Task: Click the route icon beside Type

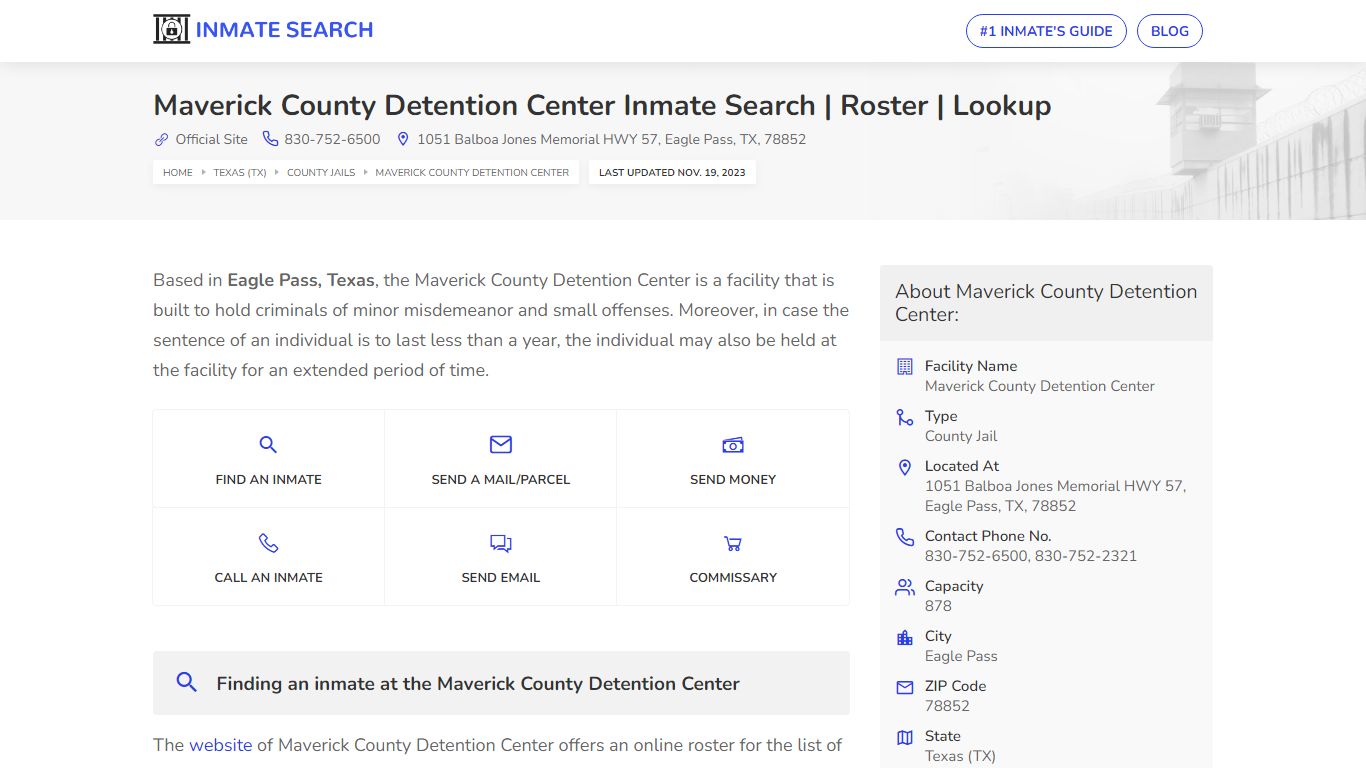Action: tap(905, 417)
